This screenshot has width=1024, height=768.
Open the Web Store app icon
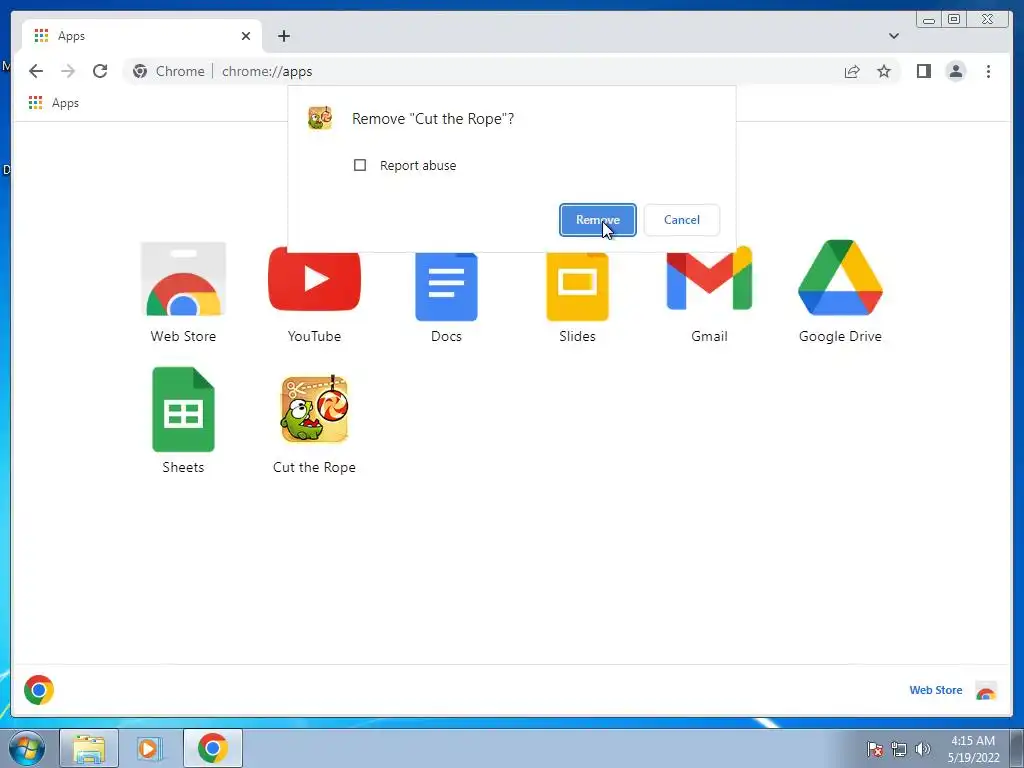tap(184, 280)
